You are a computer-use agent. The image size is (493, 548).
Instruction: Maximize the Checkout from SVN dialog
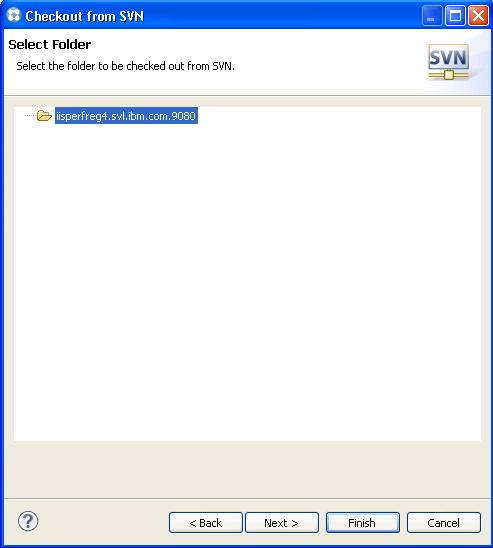tap(455, 16)
